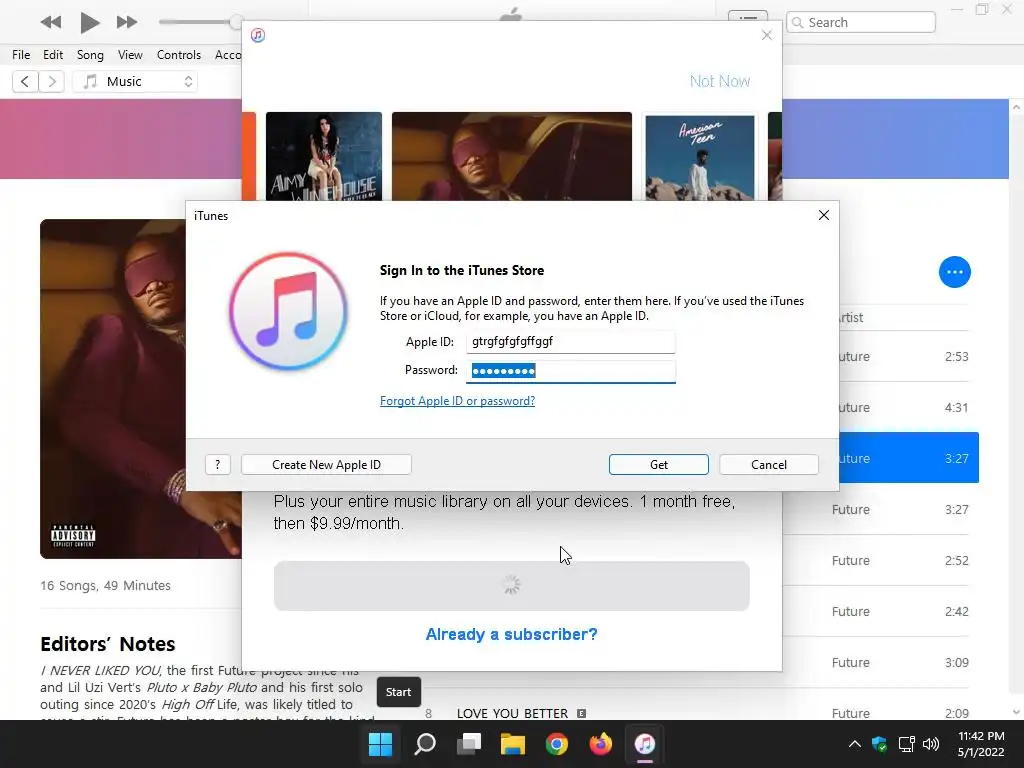Image resolution: width=1024 pixels, height=768 pixels.
Task: Open the clock showing 11:42 PM
Action: click(x=981, y=744)
